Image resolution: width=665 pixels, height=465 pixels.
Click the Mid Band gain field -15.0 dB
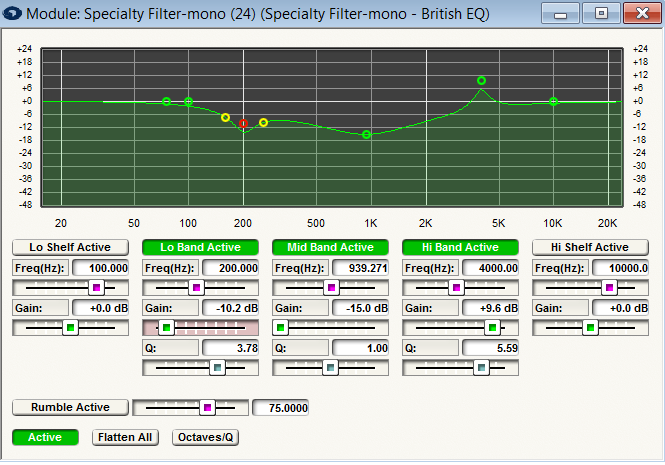pyautogui.click(x=360, y=308)
